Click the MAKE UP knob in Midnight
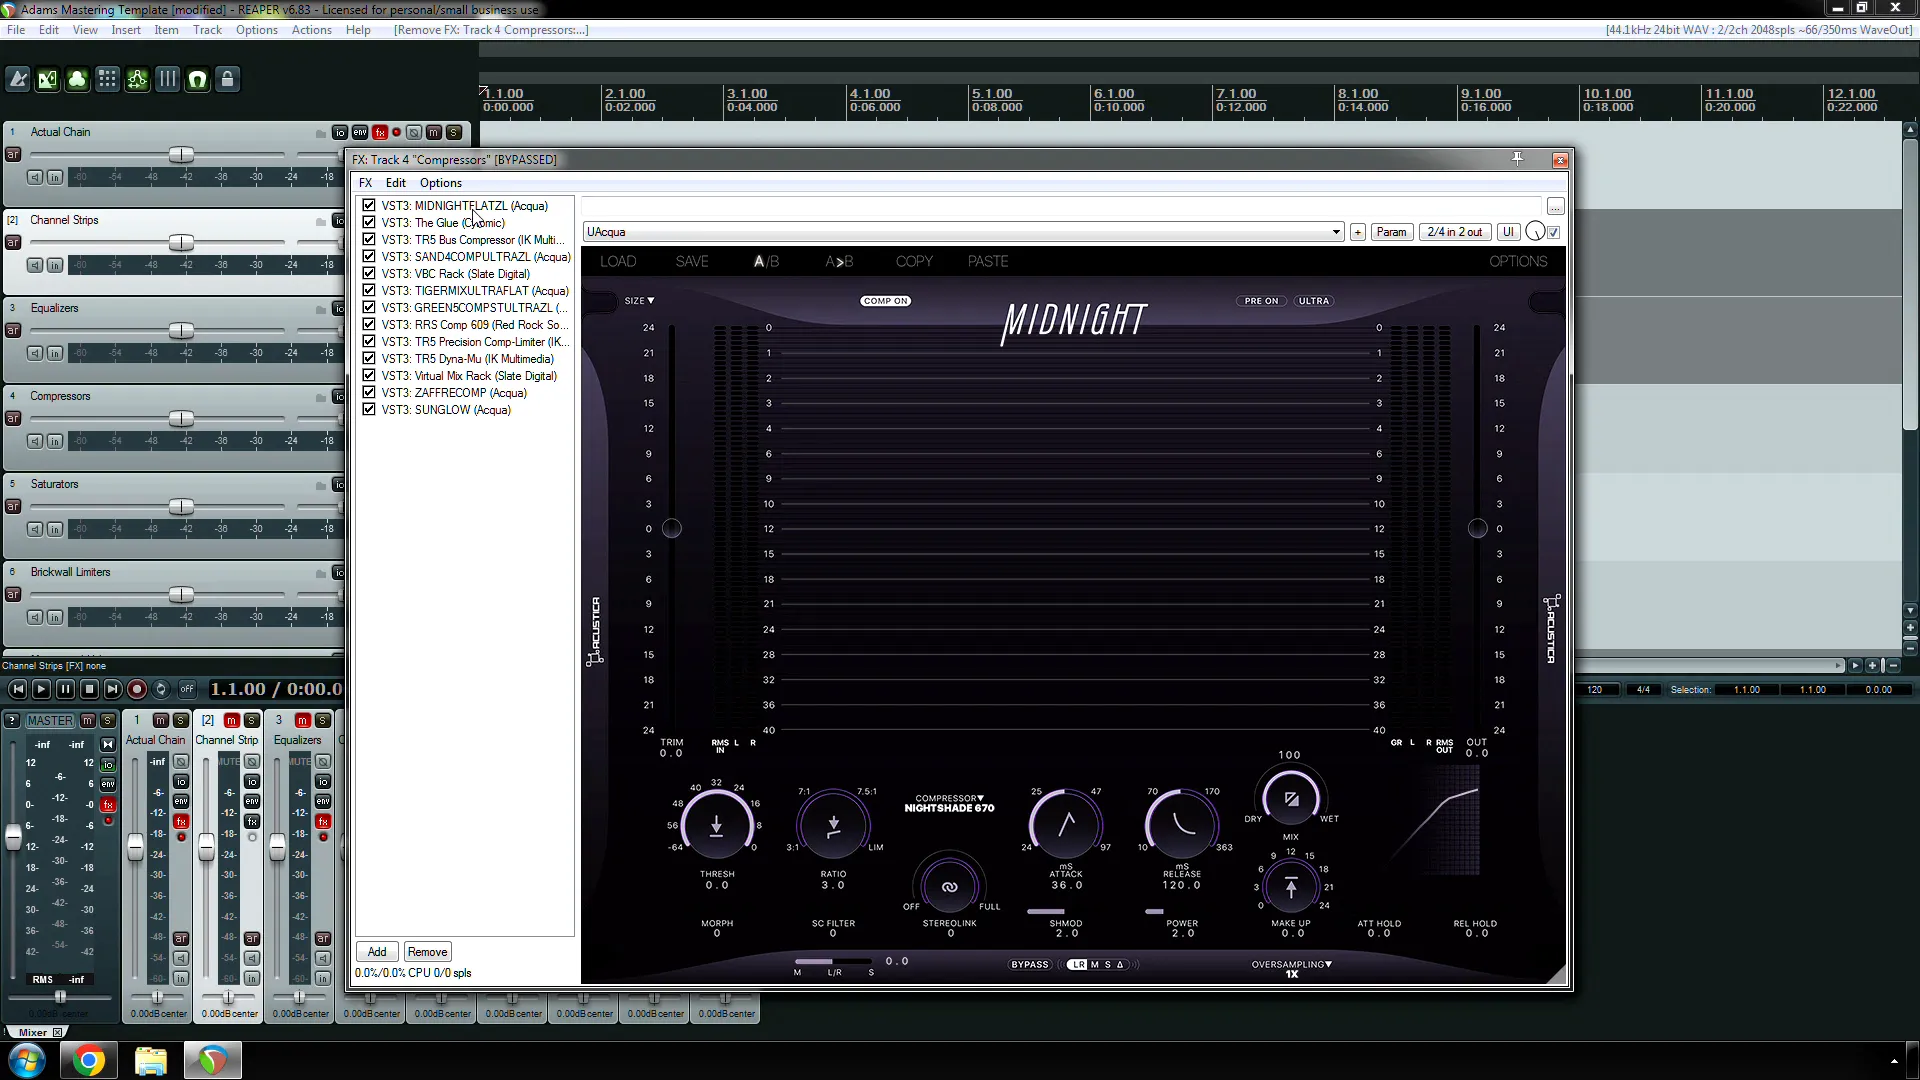This screenshot has height=1080, width=1920. pos(1291,887)
